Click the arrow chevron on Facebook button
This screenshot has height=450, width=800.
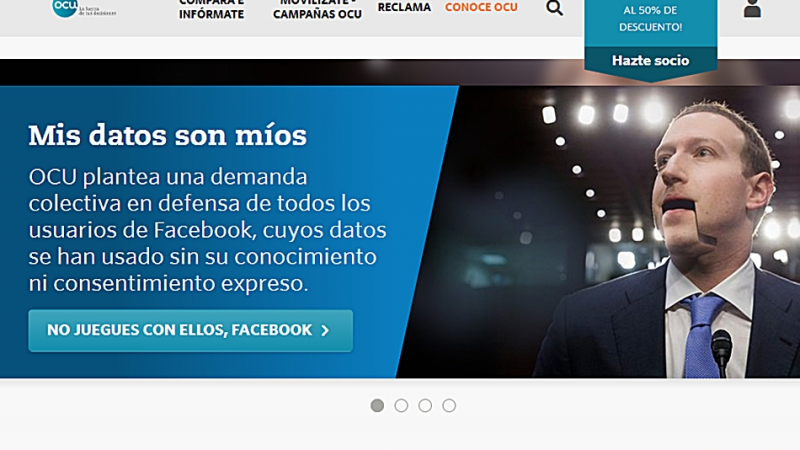(325, 331)
